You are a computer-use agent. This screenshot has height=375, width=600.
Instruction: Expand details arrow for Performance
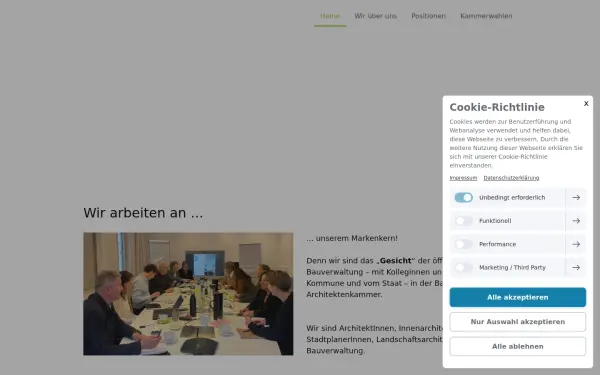(x=576, y=244)
